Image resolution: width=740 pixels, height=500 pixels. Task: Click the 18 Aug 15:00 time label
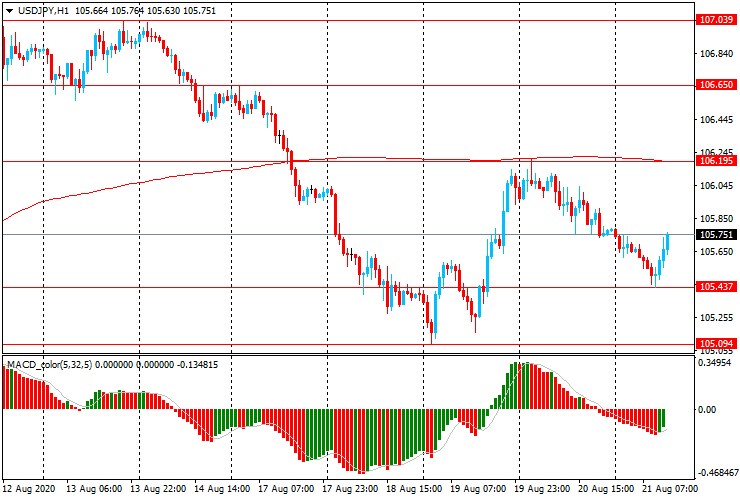[414, 488]
